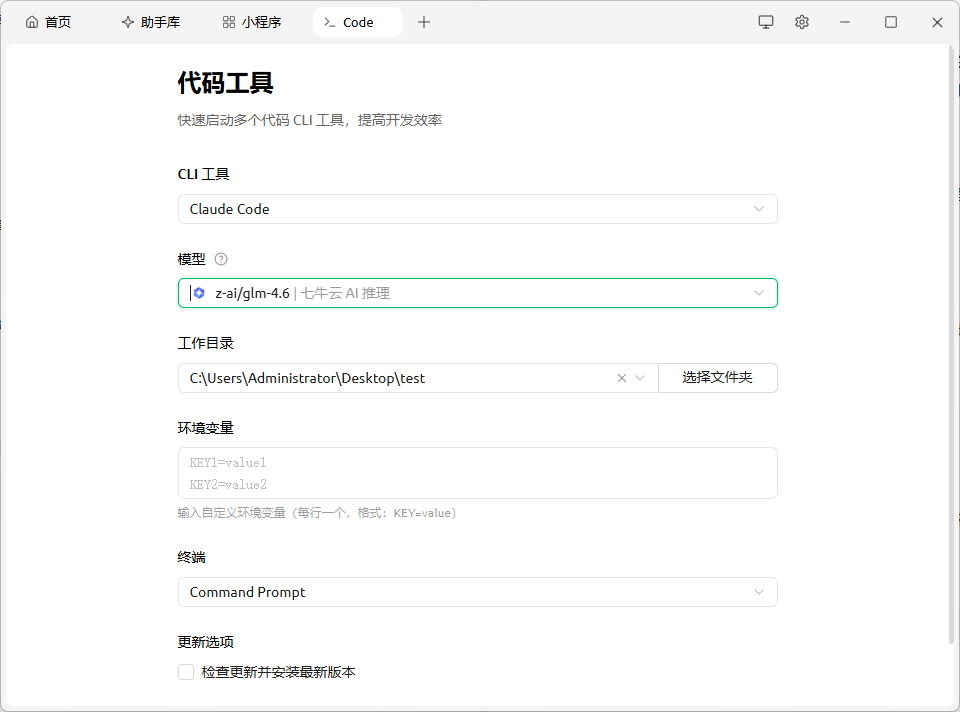Click the 选择文件夹 button
The image size is (960, 712).
point(717,378)
